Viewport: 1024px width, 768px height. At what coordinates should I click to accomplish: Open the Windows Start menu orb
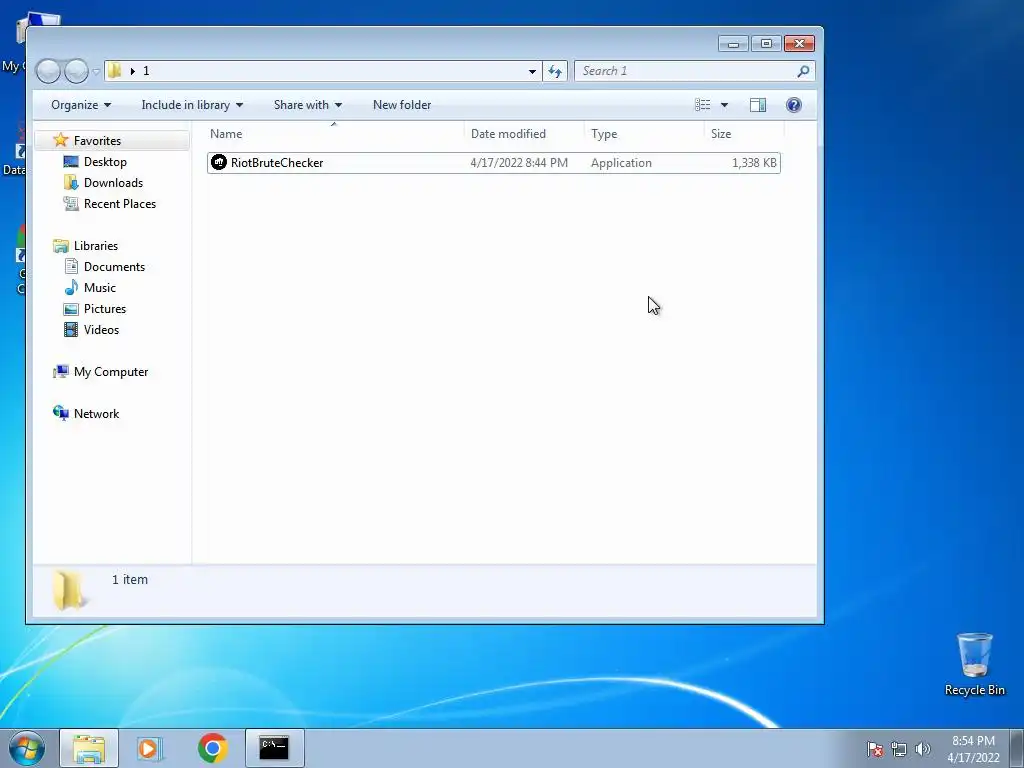tap(27, 748)
